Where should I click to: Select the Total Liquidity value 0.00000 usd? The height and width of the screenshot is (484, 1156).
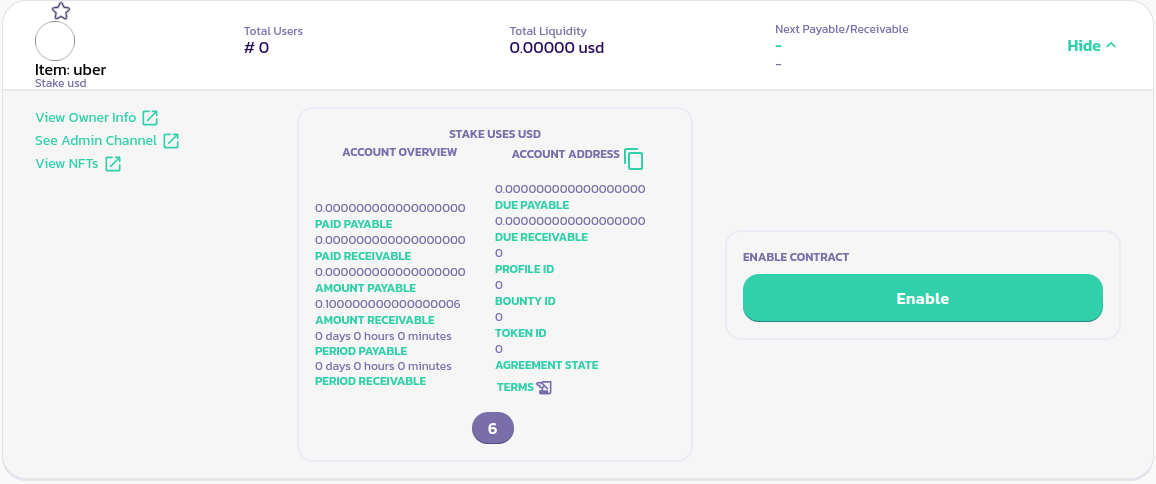(x=556, y=47)
